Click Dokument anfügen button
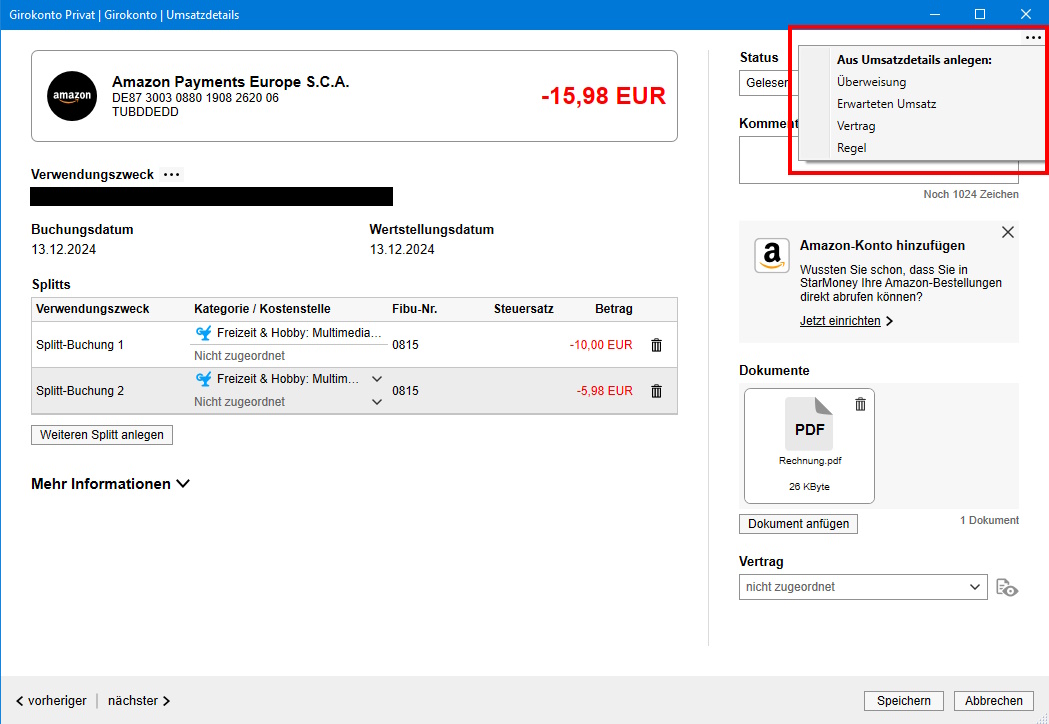The height and width of the screenshot is (724, 1049). pos(798,524)
